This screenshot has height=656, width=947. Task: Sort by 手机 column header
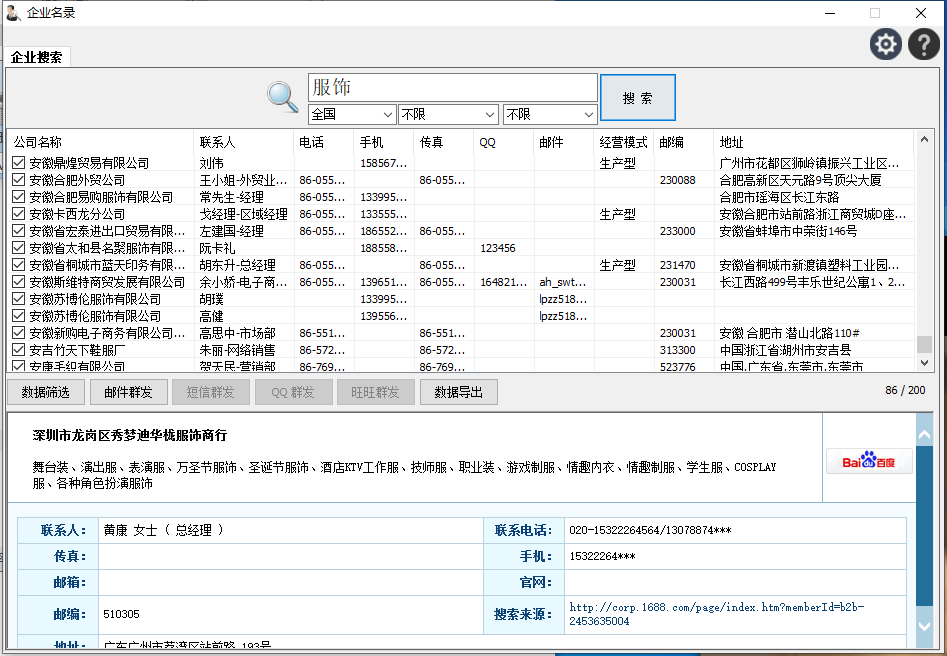(384, 142)
